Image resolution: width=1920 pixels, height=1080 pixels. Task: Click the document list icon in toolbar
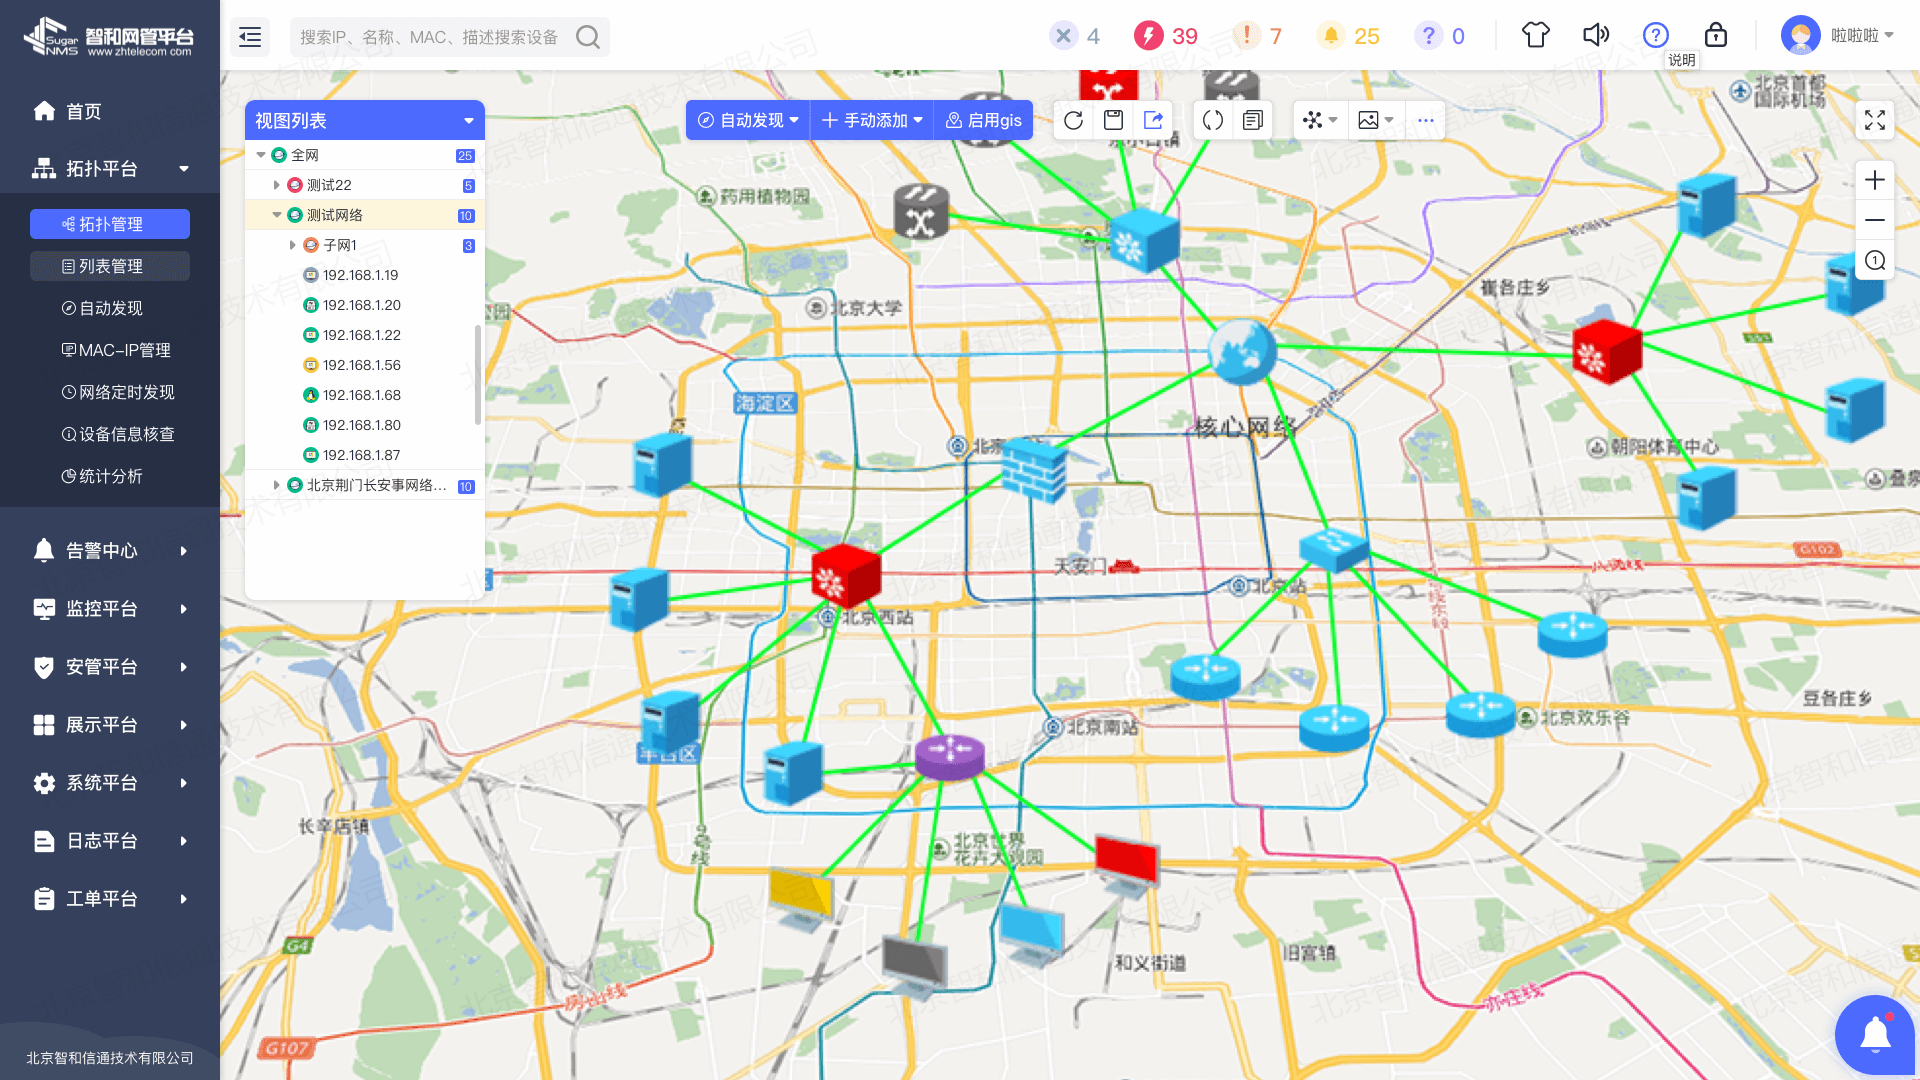tap(1253, 120)
